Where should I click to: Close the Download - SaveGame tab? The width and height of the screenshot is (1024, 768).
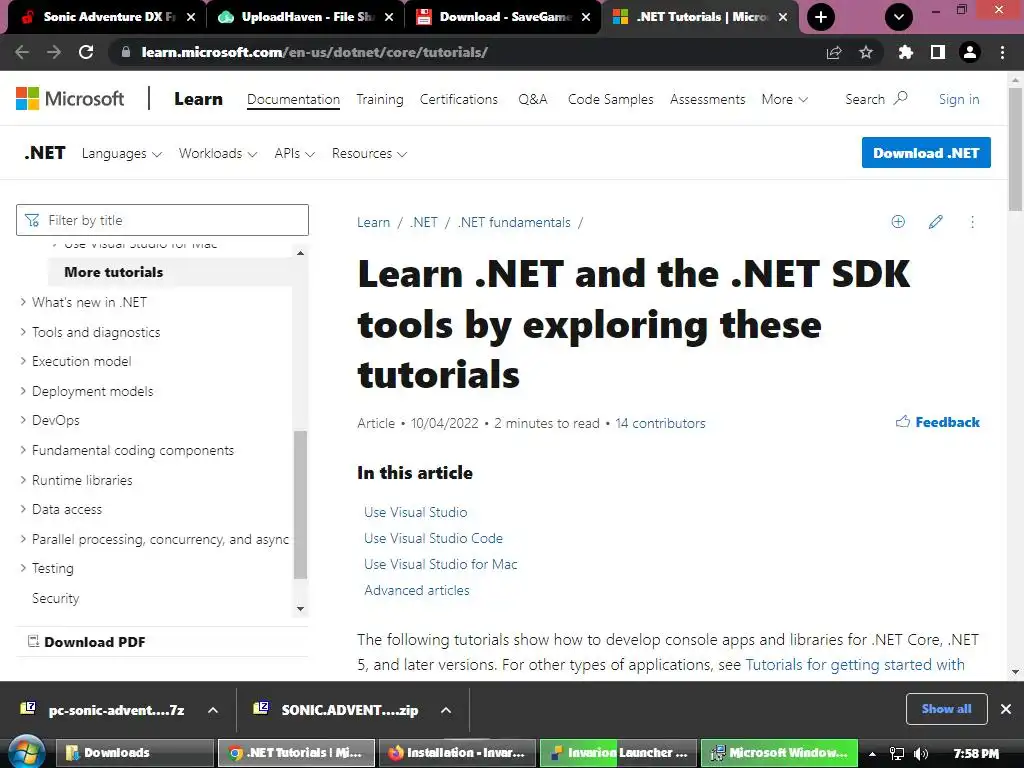point(586,17)
